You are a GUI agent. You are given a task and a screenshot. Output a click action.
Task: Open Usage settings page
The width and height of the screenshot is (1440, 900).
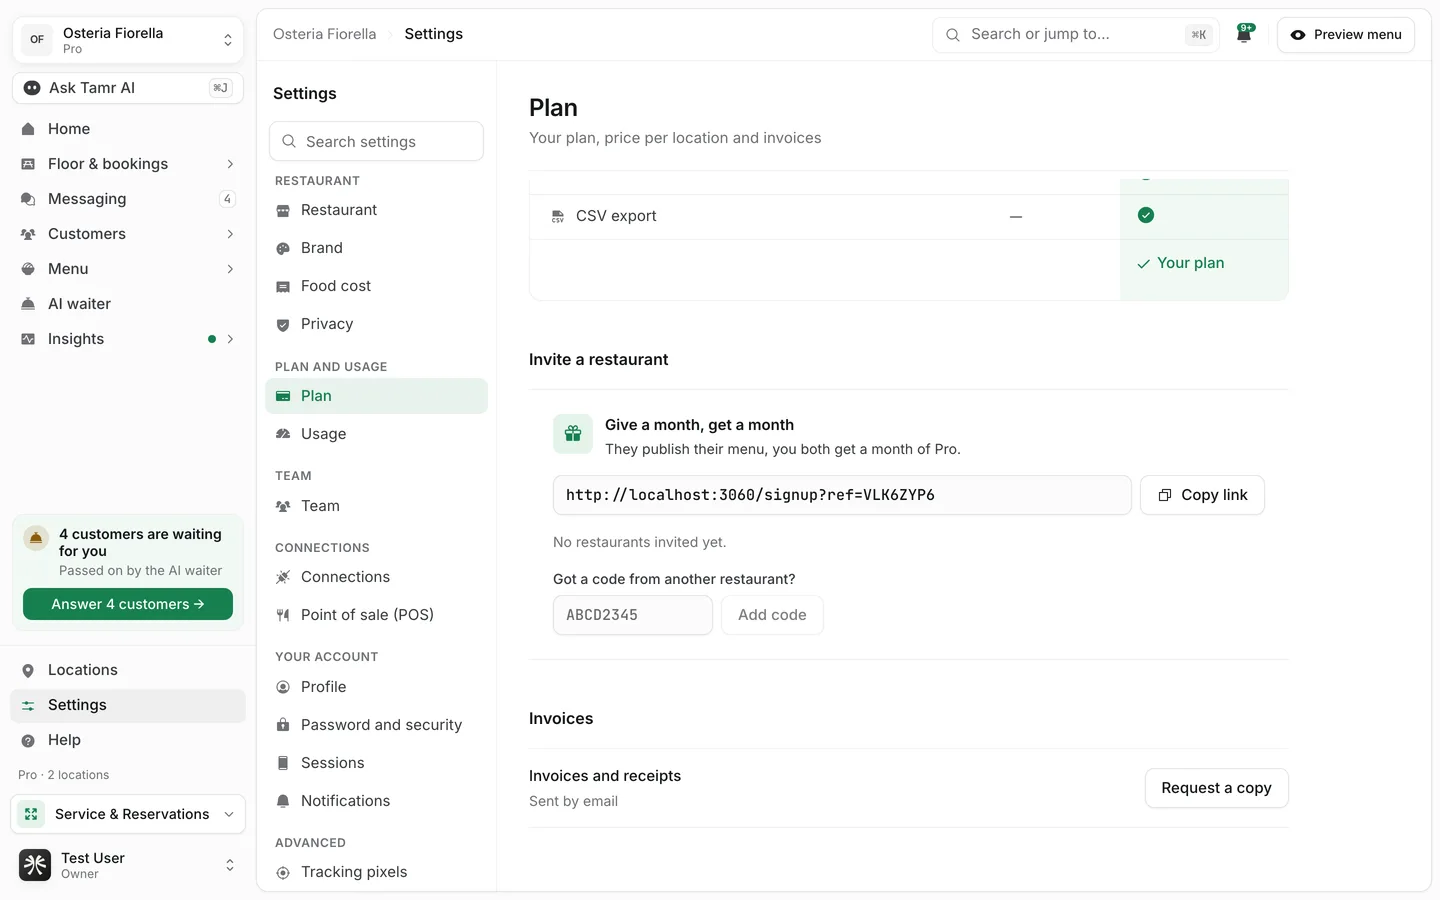(x=376, y=434)
